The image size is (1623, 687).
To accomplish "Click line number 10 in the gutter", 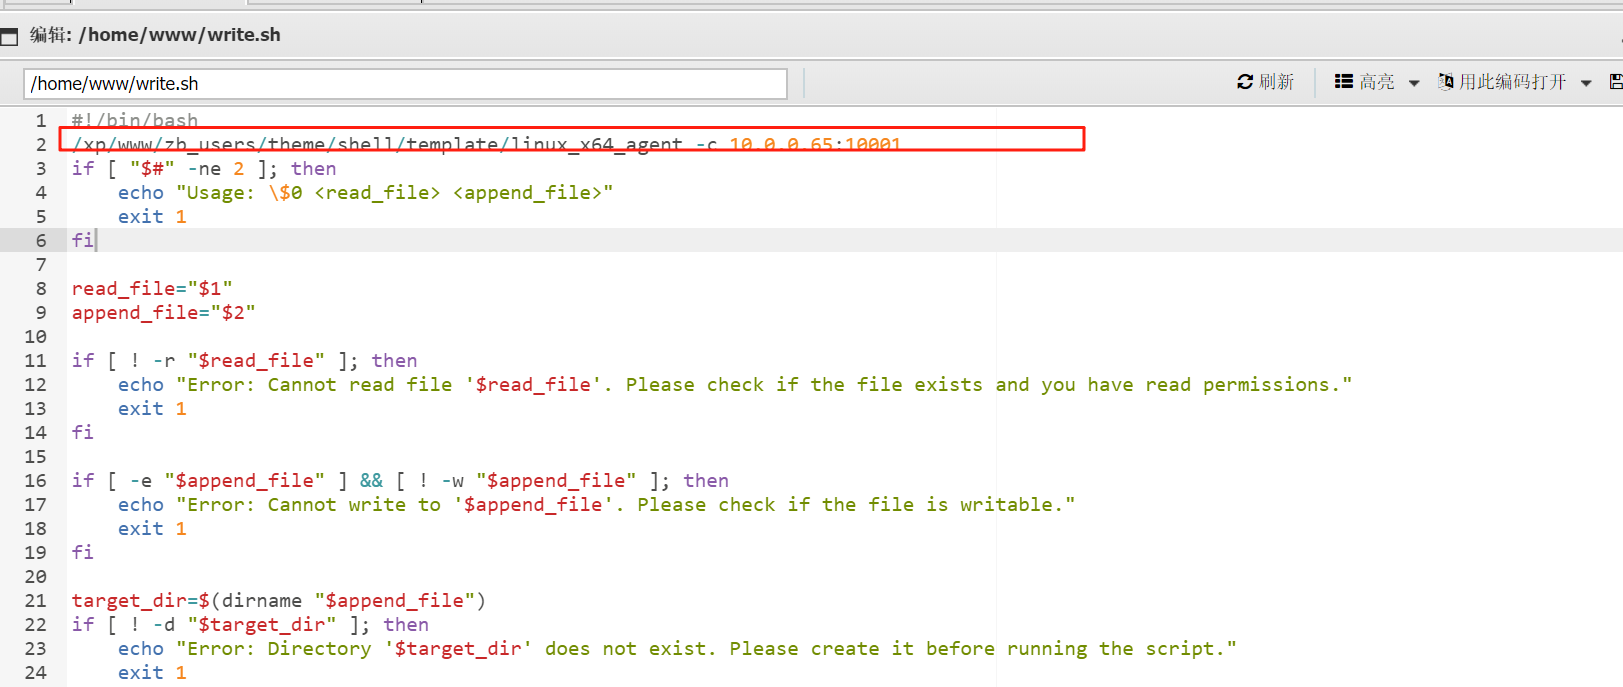I will (36, 336).
